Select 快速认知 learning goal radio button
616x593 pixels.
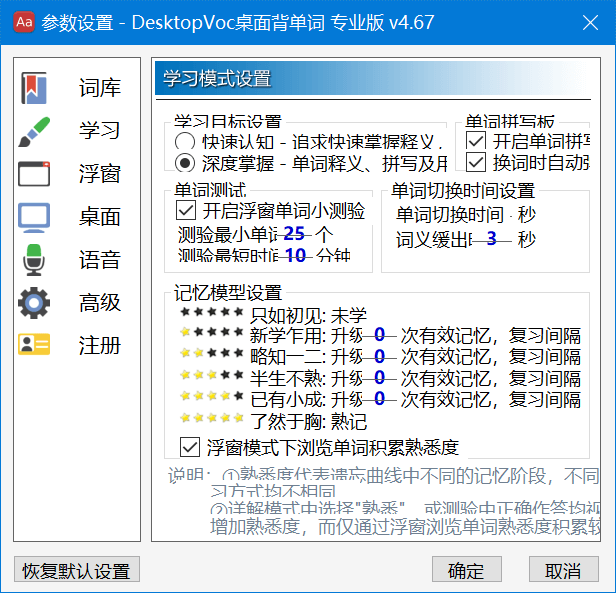coord(185,142)
